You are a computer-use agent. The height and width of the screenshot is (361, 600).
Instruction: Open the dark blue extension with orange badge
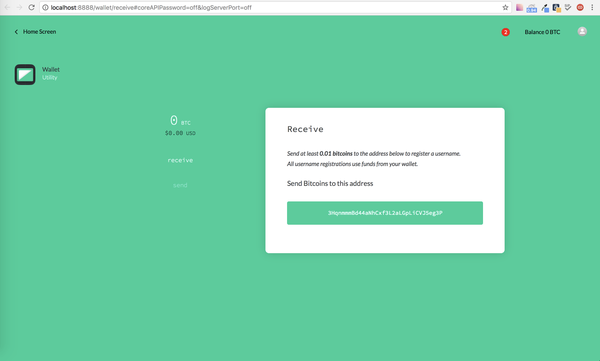pyautogui.click(x=556, y=8)
